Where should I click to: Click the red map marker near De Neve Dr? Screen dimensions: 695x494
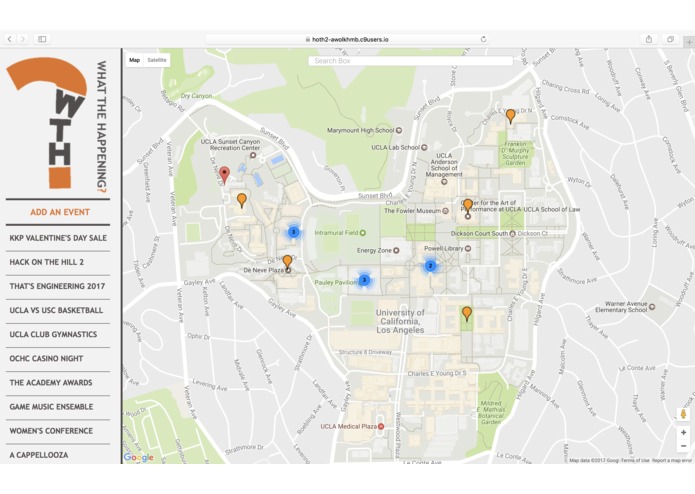(x=225, y=175)
